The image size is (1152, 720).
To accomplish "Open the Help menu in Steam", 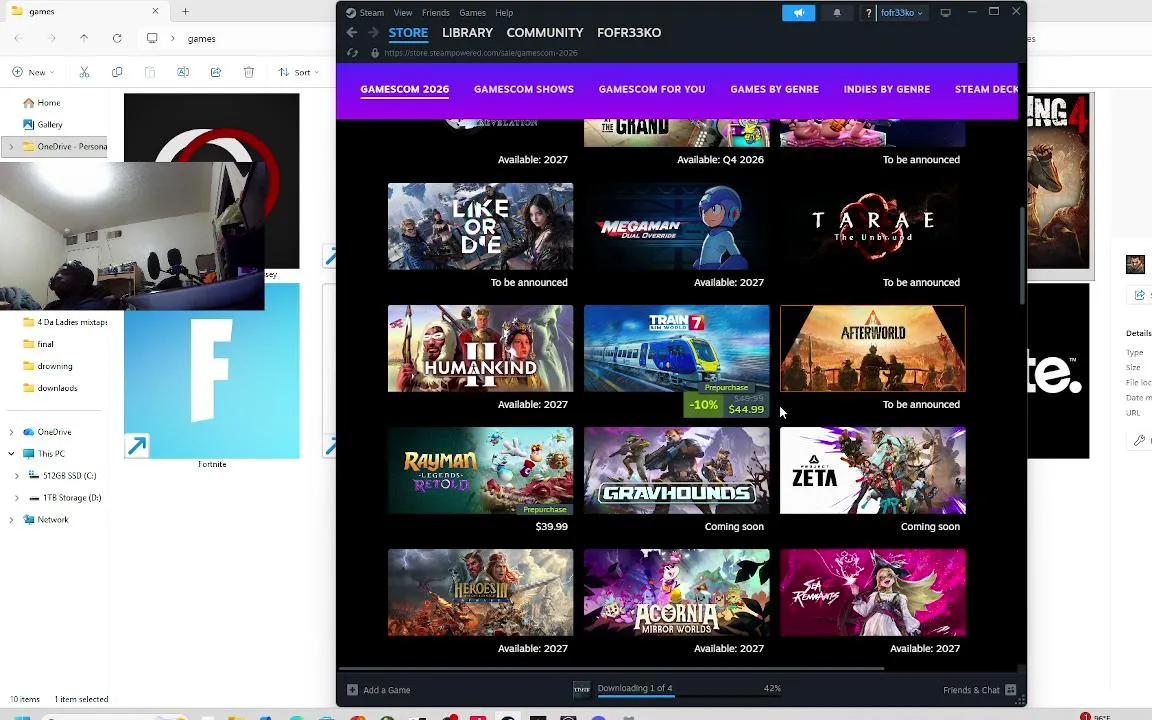I will click(x=504, y=12).
